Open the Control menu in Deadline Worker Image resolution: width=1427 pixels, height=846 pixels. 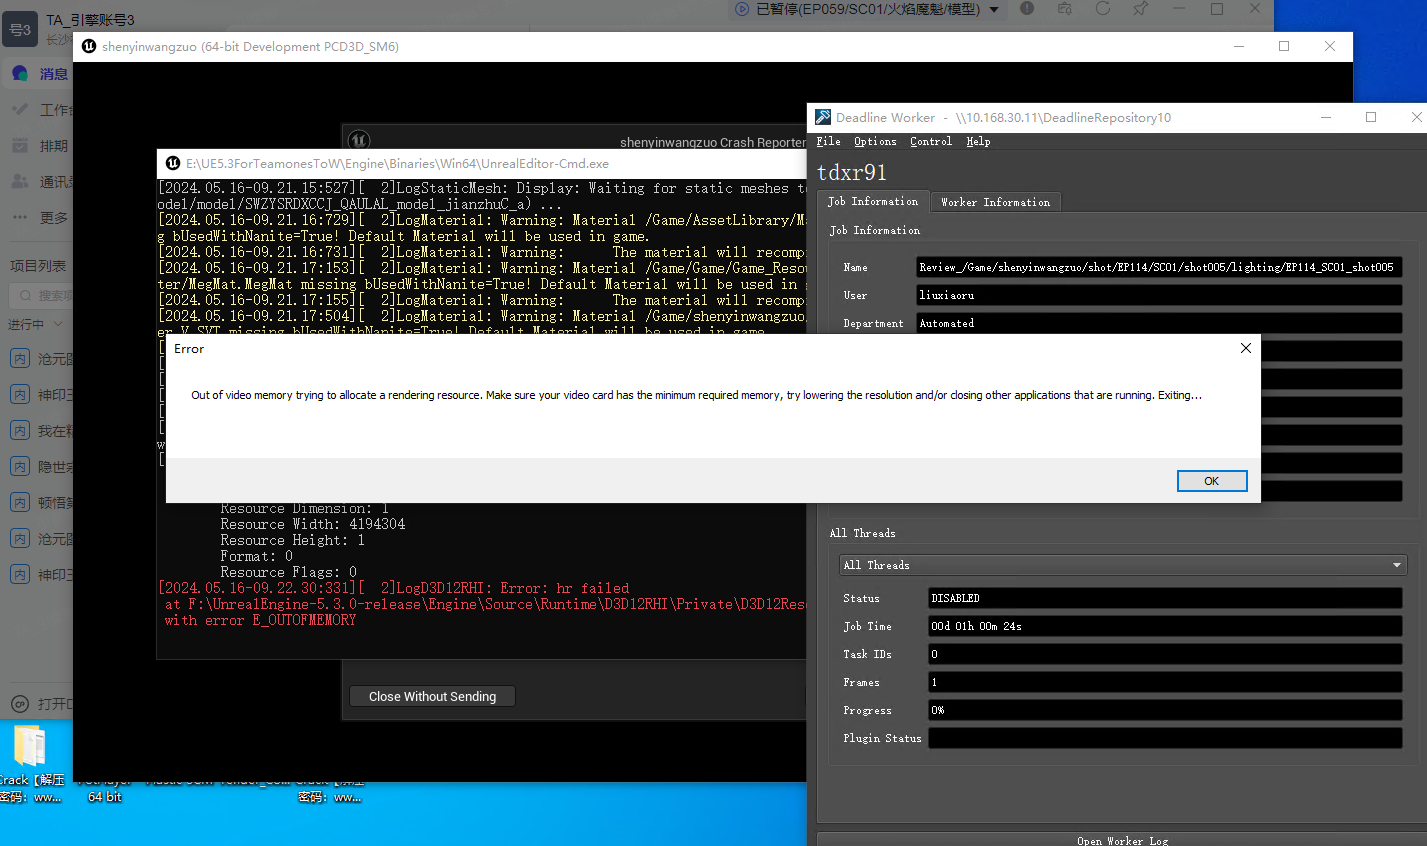click(x=930, y=142)
